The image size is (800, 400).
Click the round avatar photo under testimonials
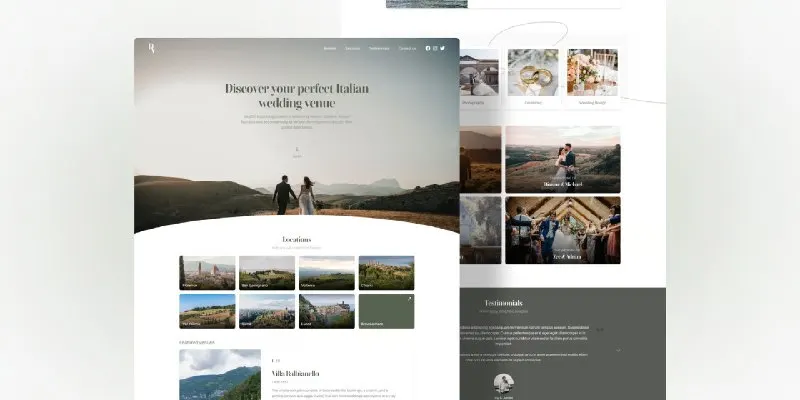click(x=504, y=384)
